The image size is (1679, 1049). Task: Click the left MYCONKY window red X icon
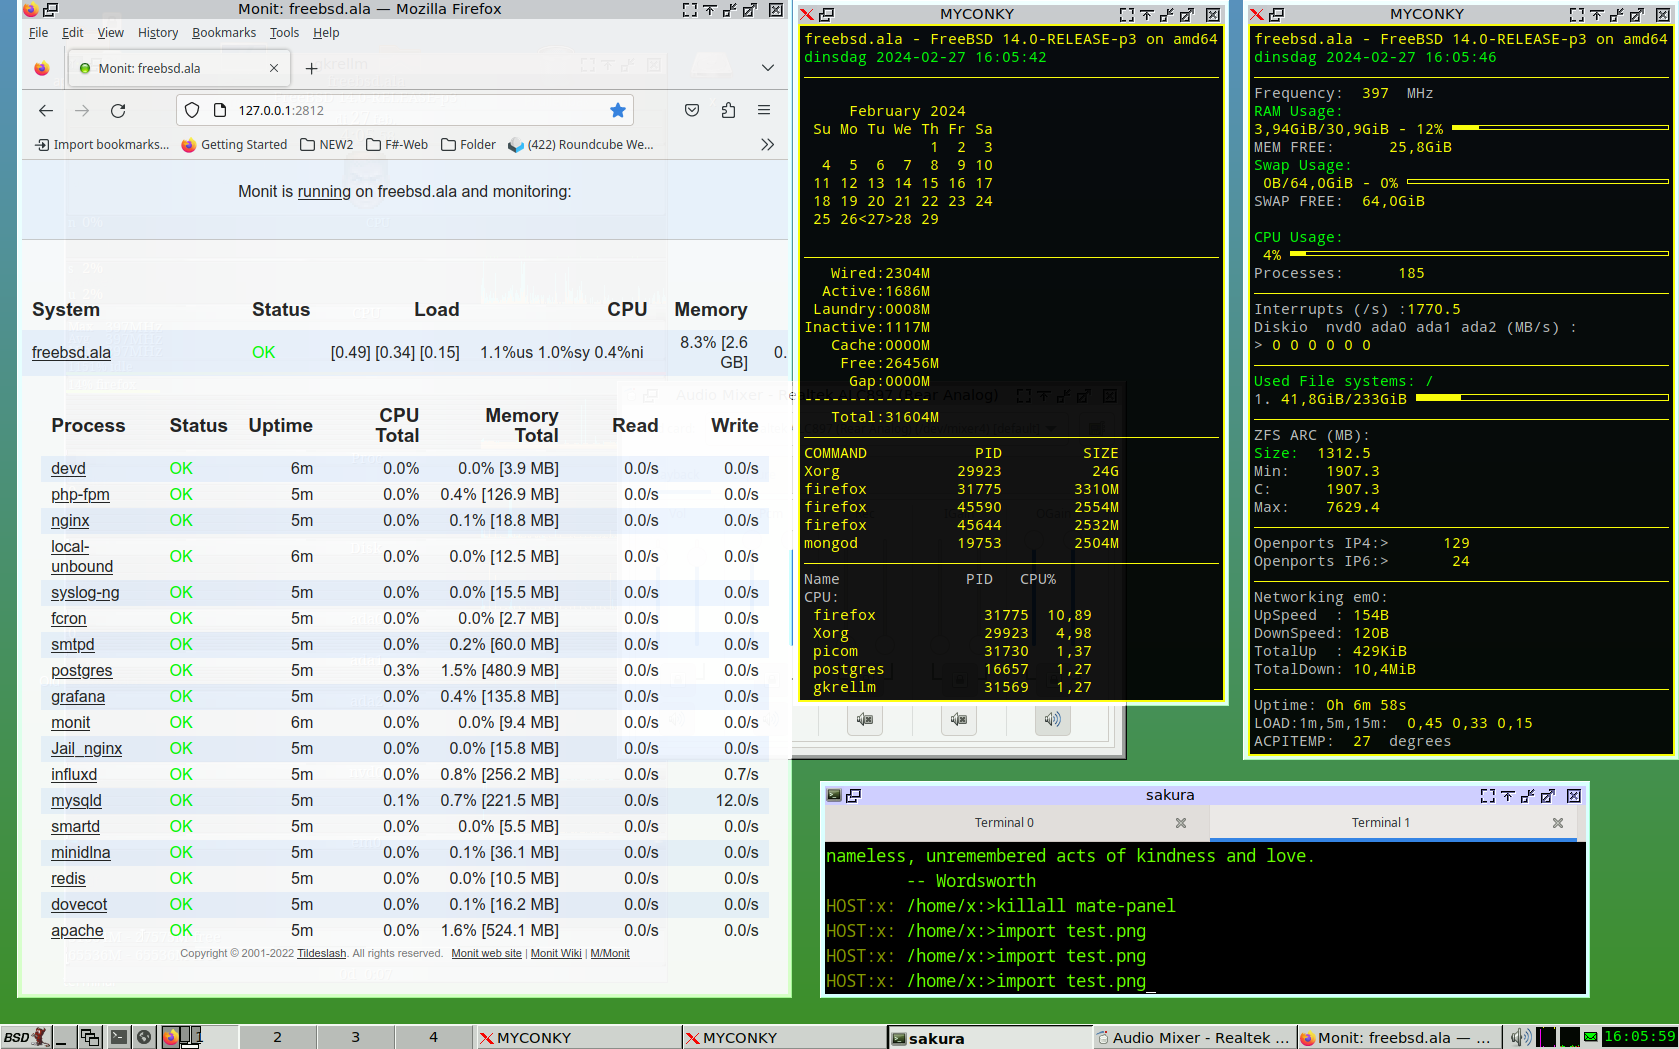click(807, 14)
